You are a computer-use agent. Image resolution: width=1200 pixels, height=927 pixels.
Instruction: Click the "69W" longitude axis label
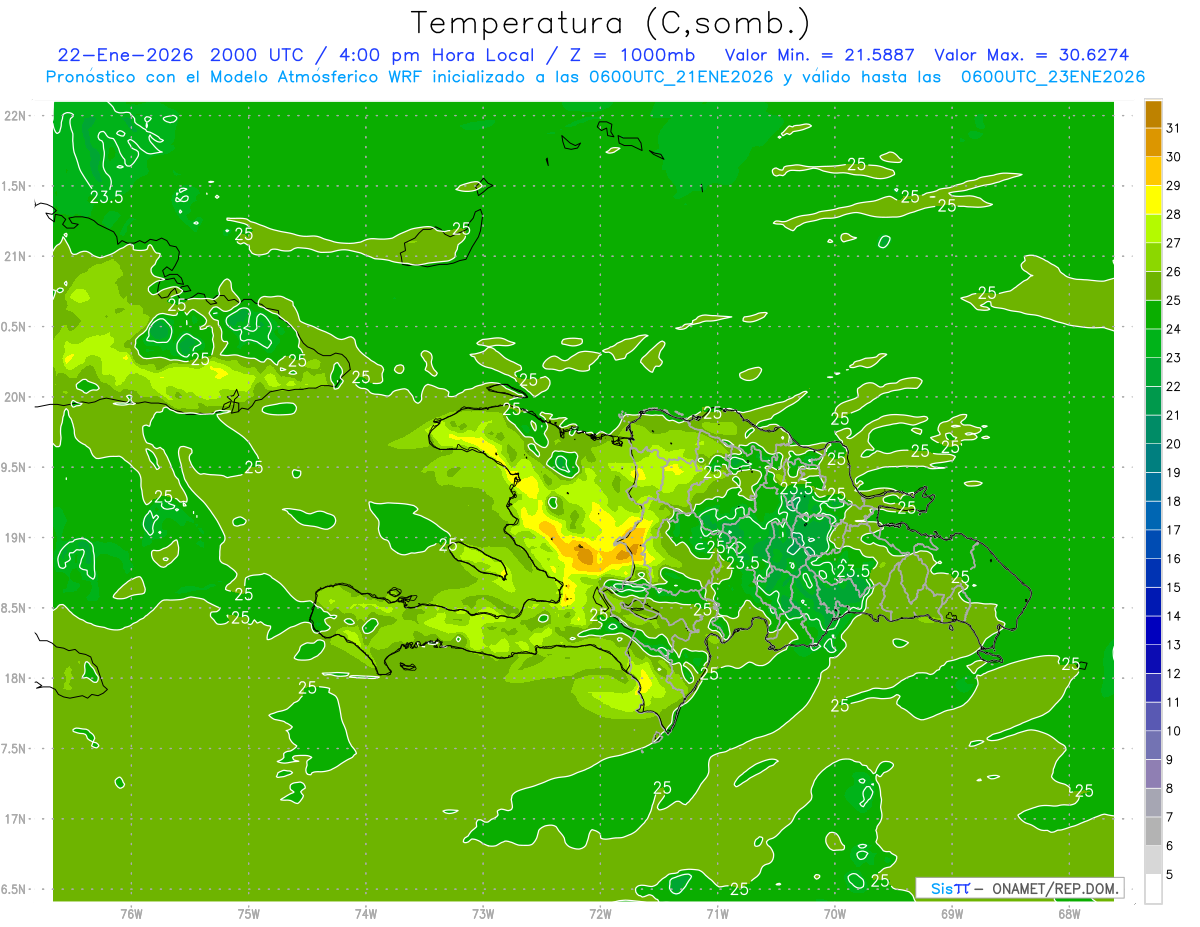tap(952, 914)
